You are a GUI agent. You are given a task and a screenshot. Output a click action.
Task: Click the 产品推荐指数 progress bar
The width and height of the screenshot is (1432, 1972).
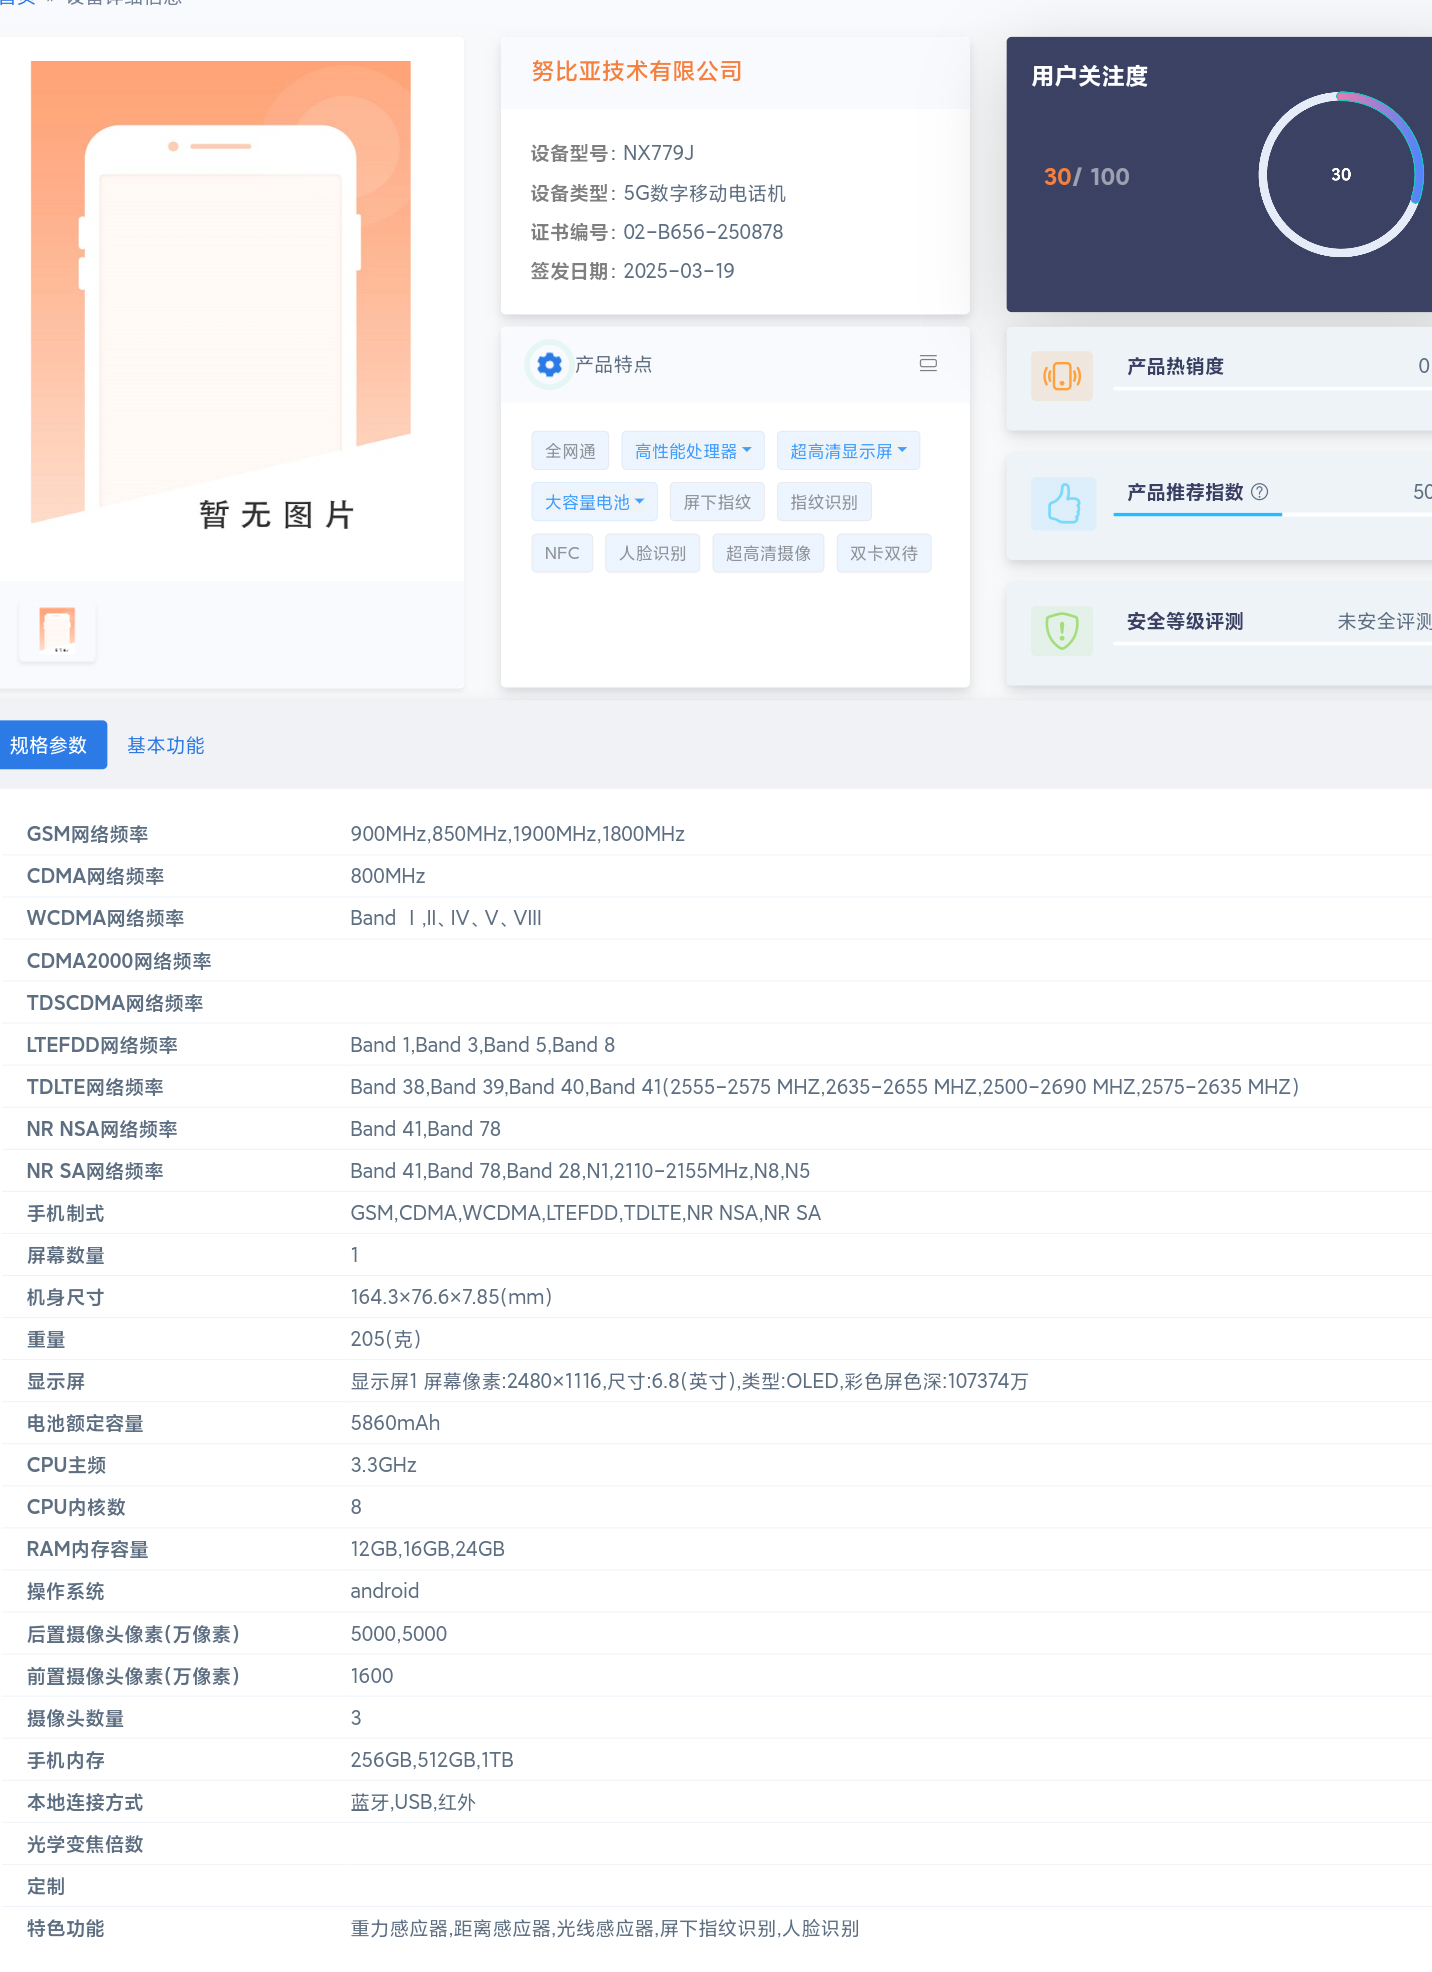[1272, 514]
